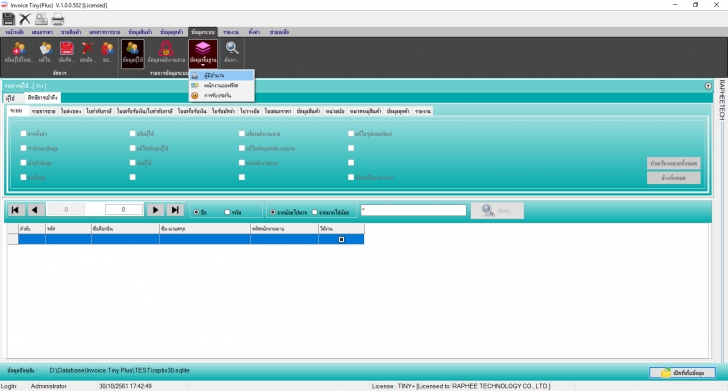Open the first ribbon menu tab on the left
728x391 pixels.
[14, 32]
